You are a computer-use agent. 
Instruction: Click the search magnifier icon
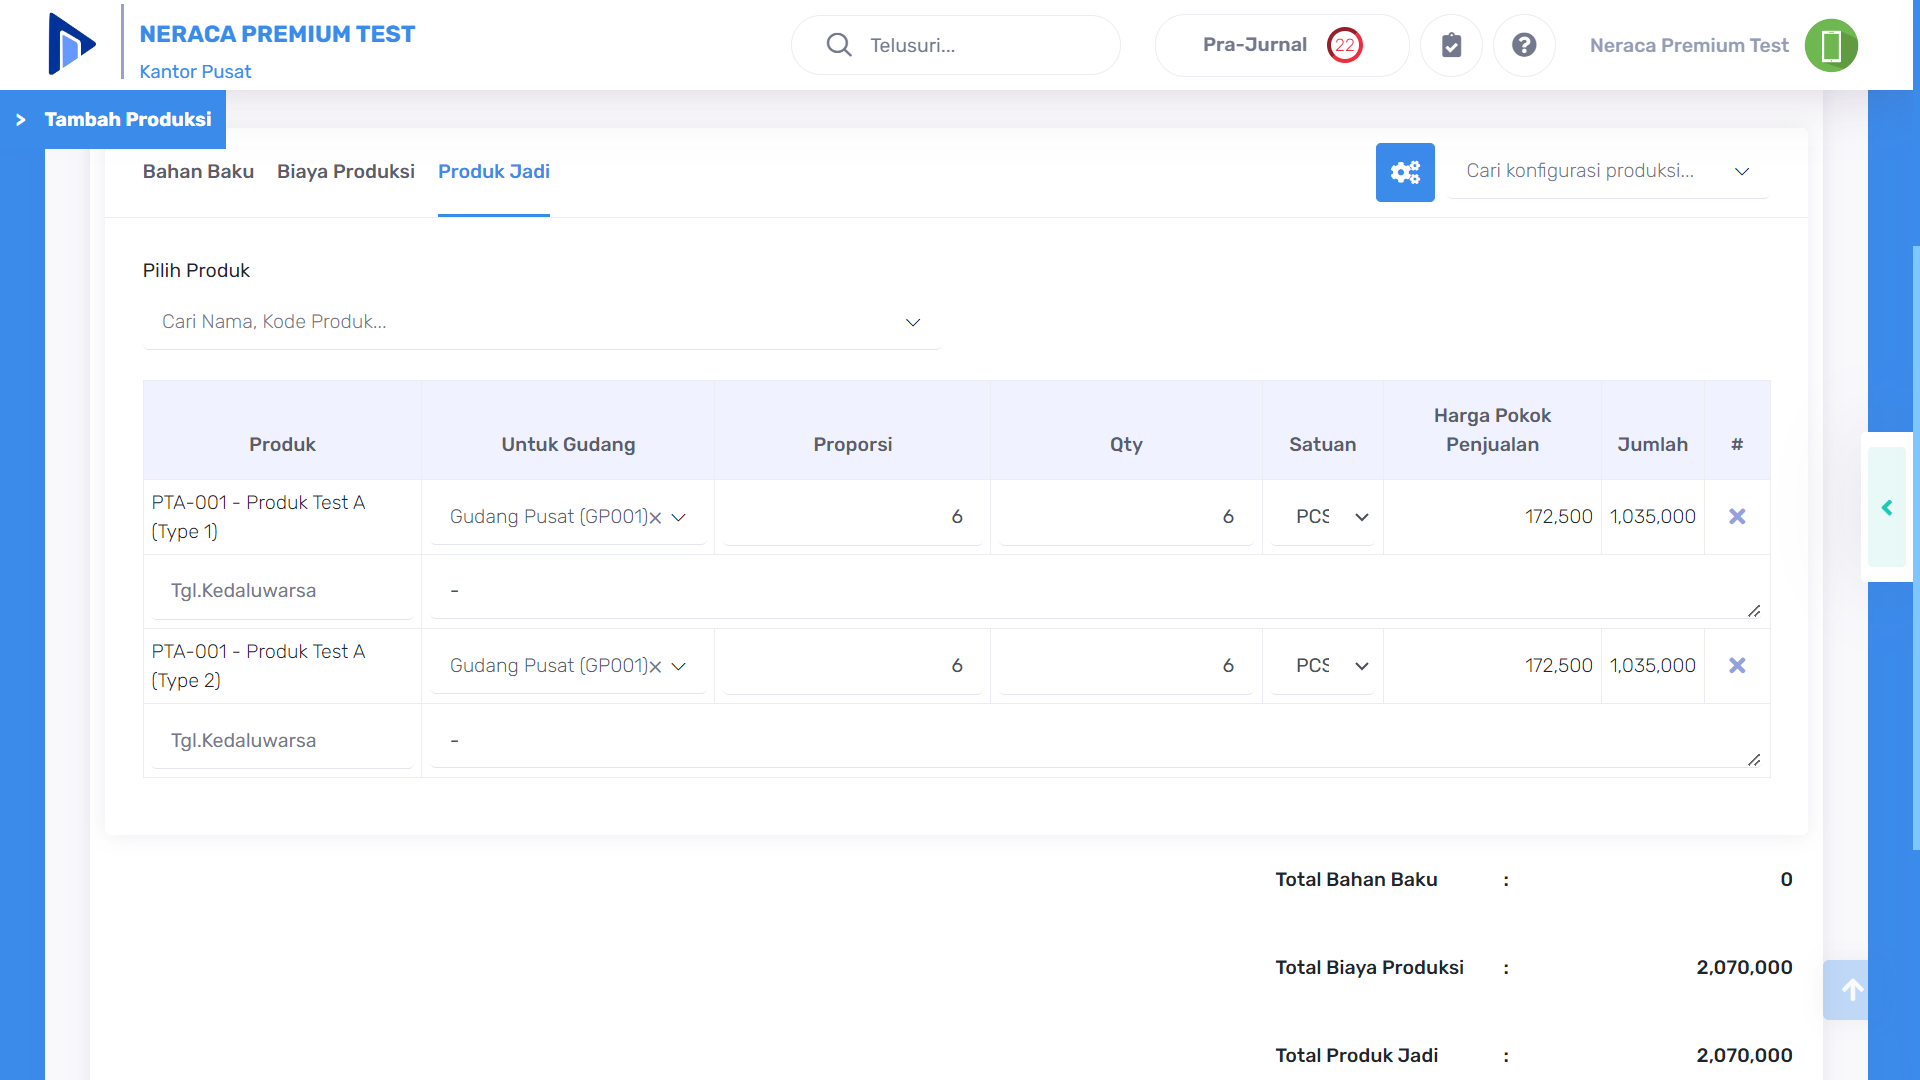click(839, 45)
